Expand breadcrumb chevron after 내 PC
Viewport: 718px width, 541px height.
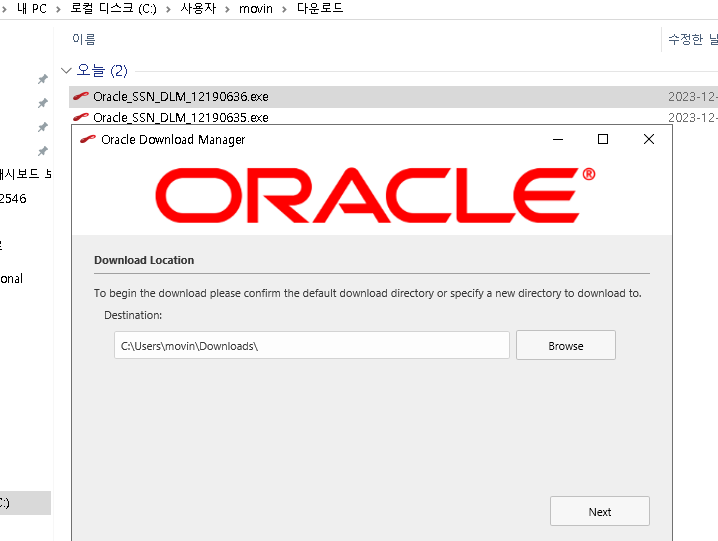[58, 9]
